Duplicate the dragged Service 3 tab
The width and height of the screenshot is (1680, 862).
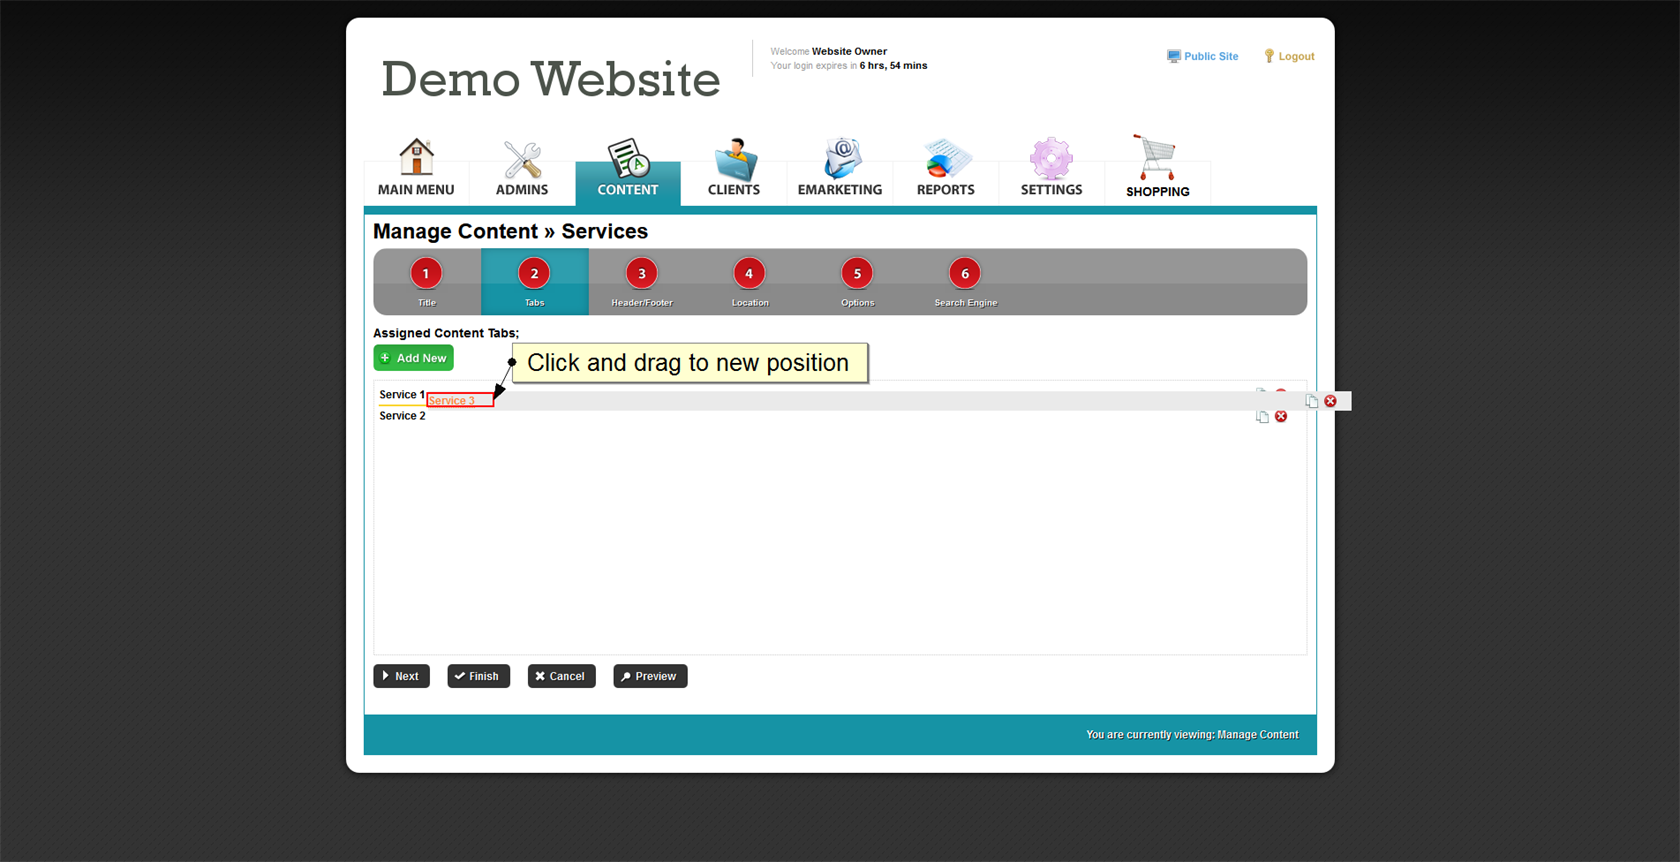point(1311,401)
